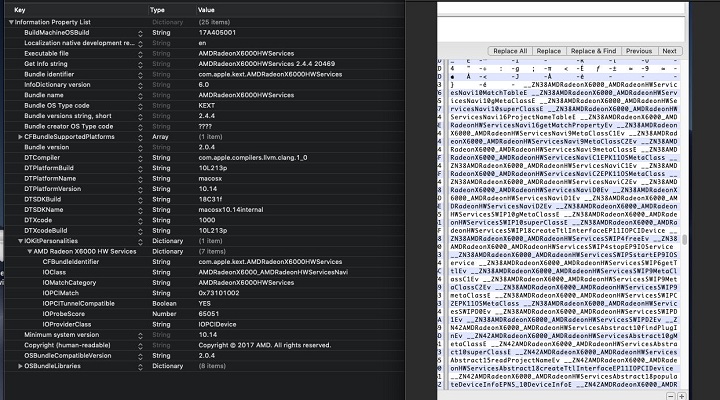The height and width of the screenshot is (400, 720).
Task: Open key stepper for DTCompiler row
Action: tap(140, 158)
